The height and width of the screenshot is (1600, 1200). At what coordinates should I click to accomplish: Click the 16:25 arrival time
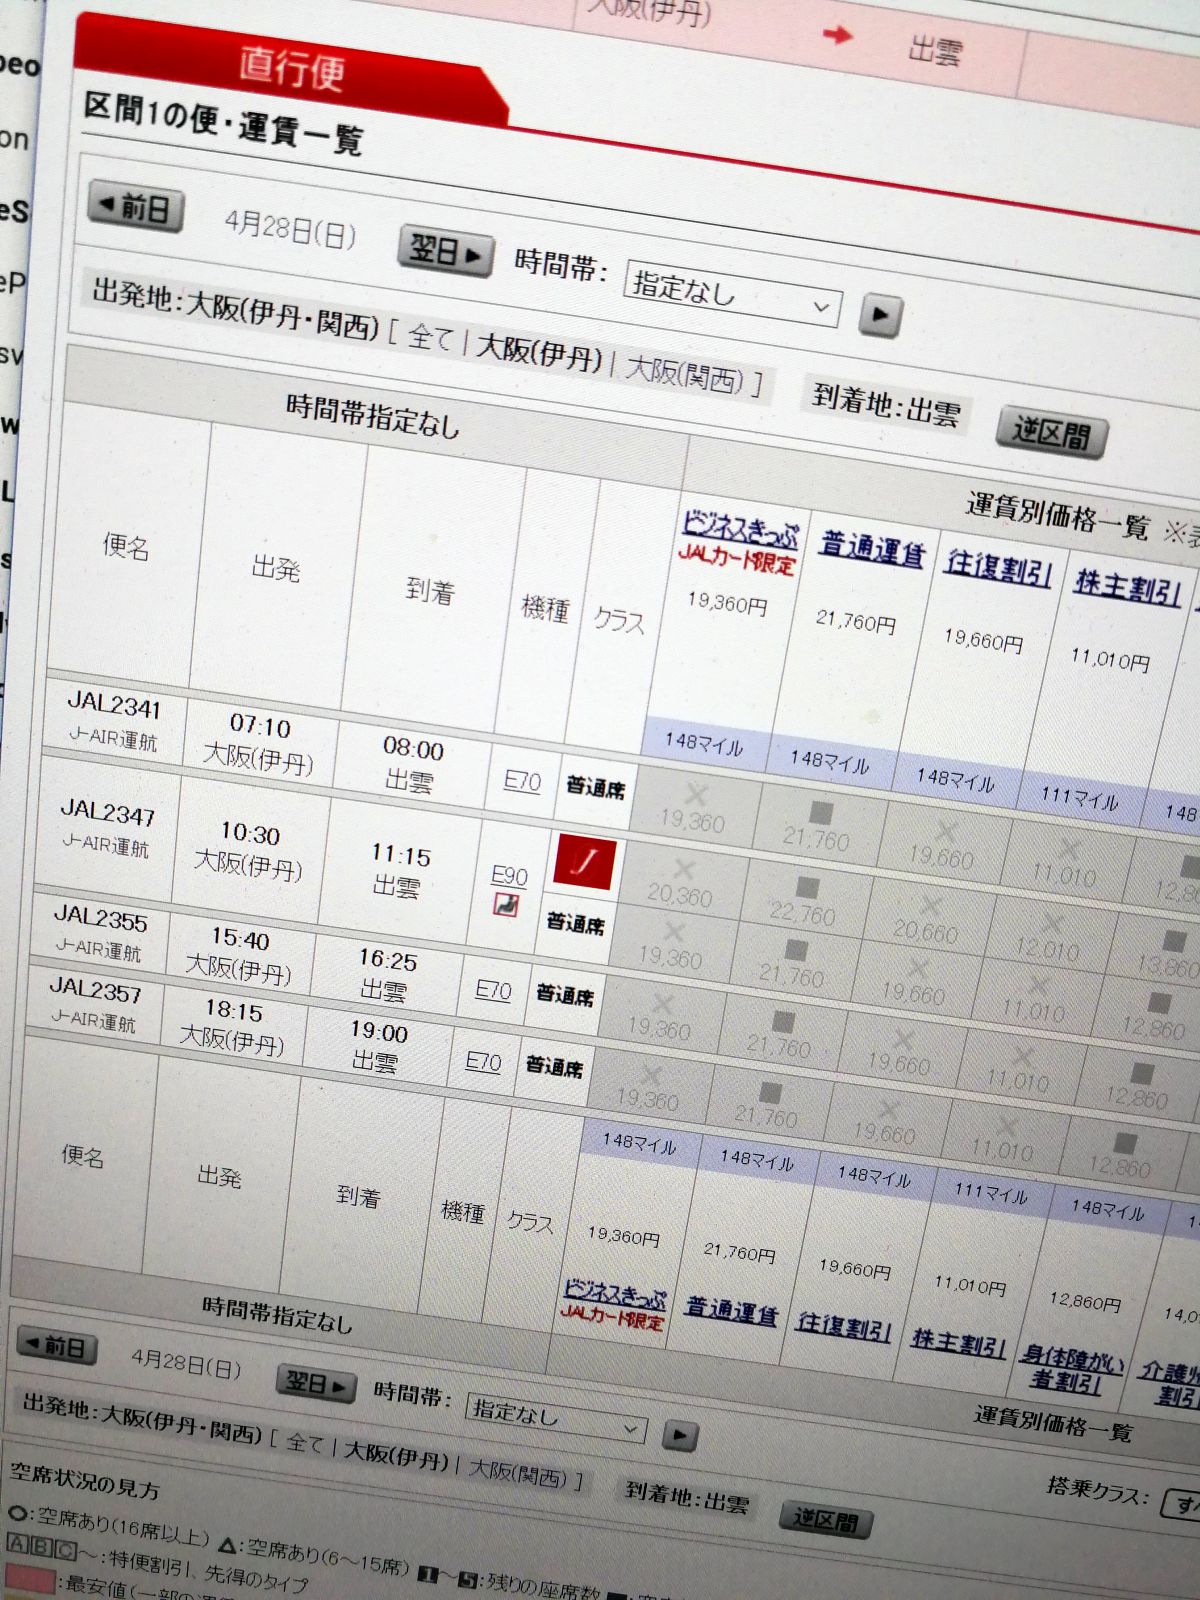[x=388, y=961]
